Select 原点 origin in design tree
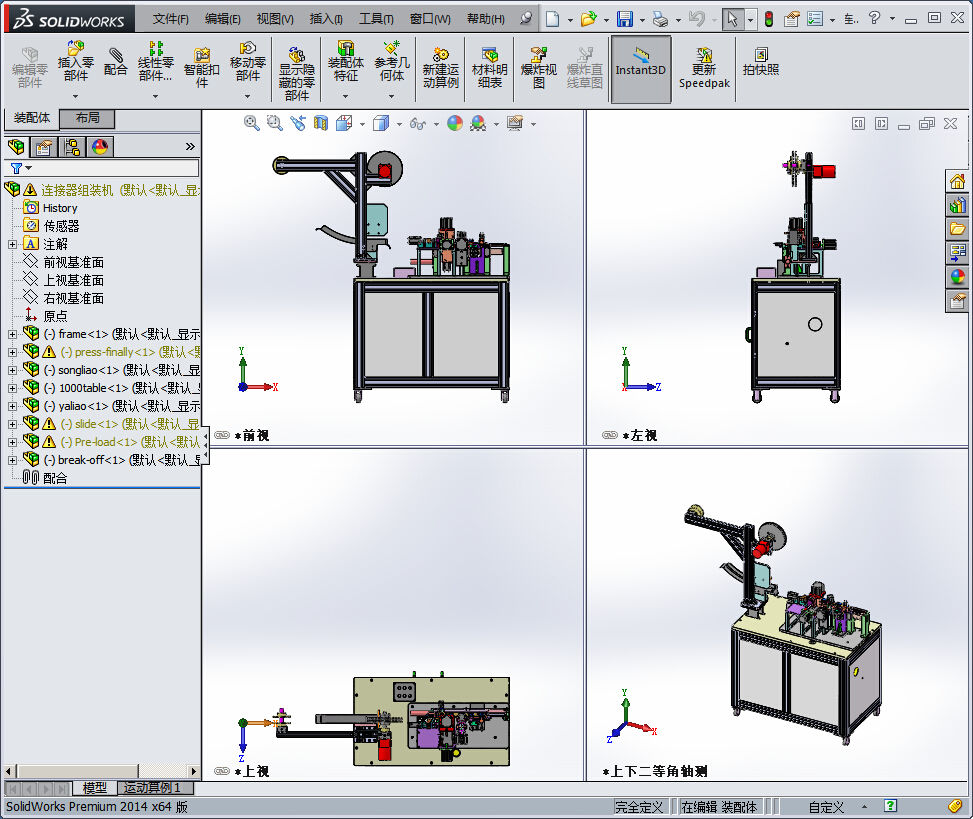The width and height of the screenshot is (973, 819). click(x=55, y=316)
